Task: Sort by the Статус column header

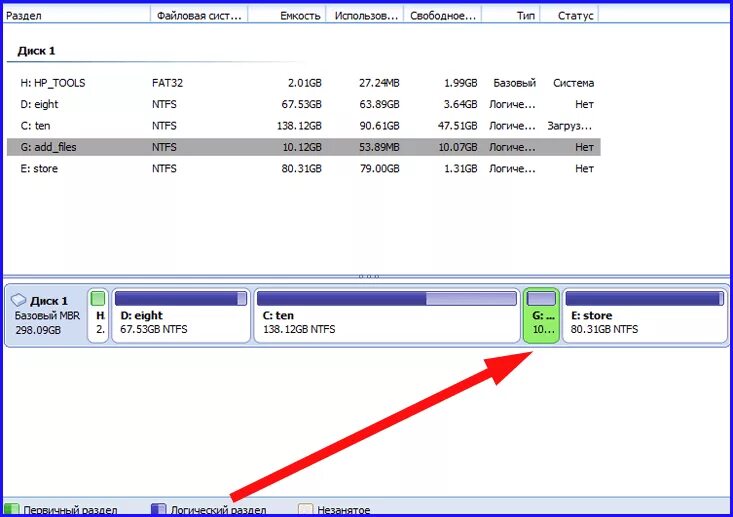Action: [x=574, y=15]
